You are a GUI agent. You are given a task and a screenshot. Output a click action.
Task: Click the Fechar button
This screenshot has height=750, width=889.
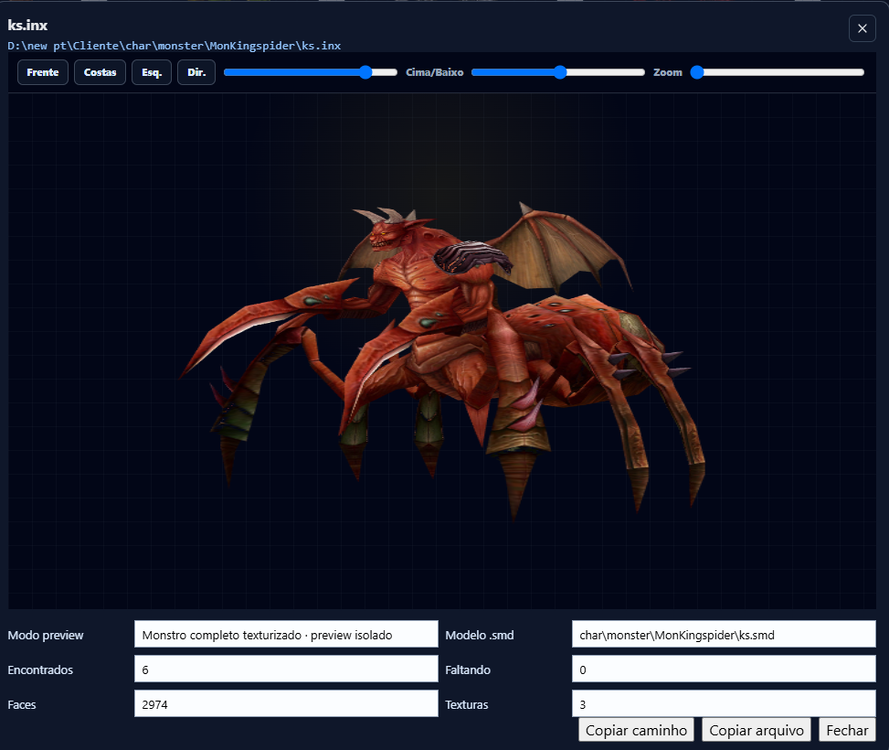(847, 730)
